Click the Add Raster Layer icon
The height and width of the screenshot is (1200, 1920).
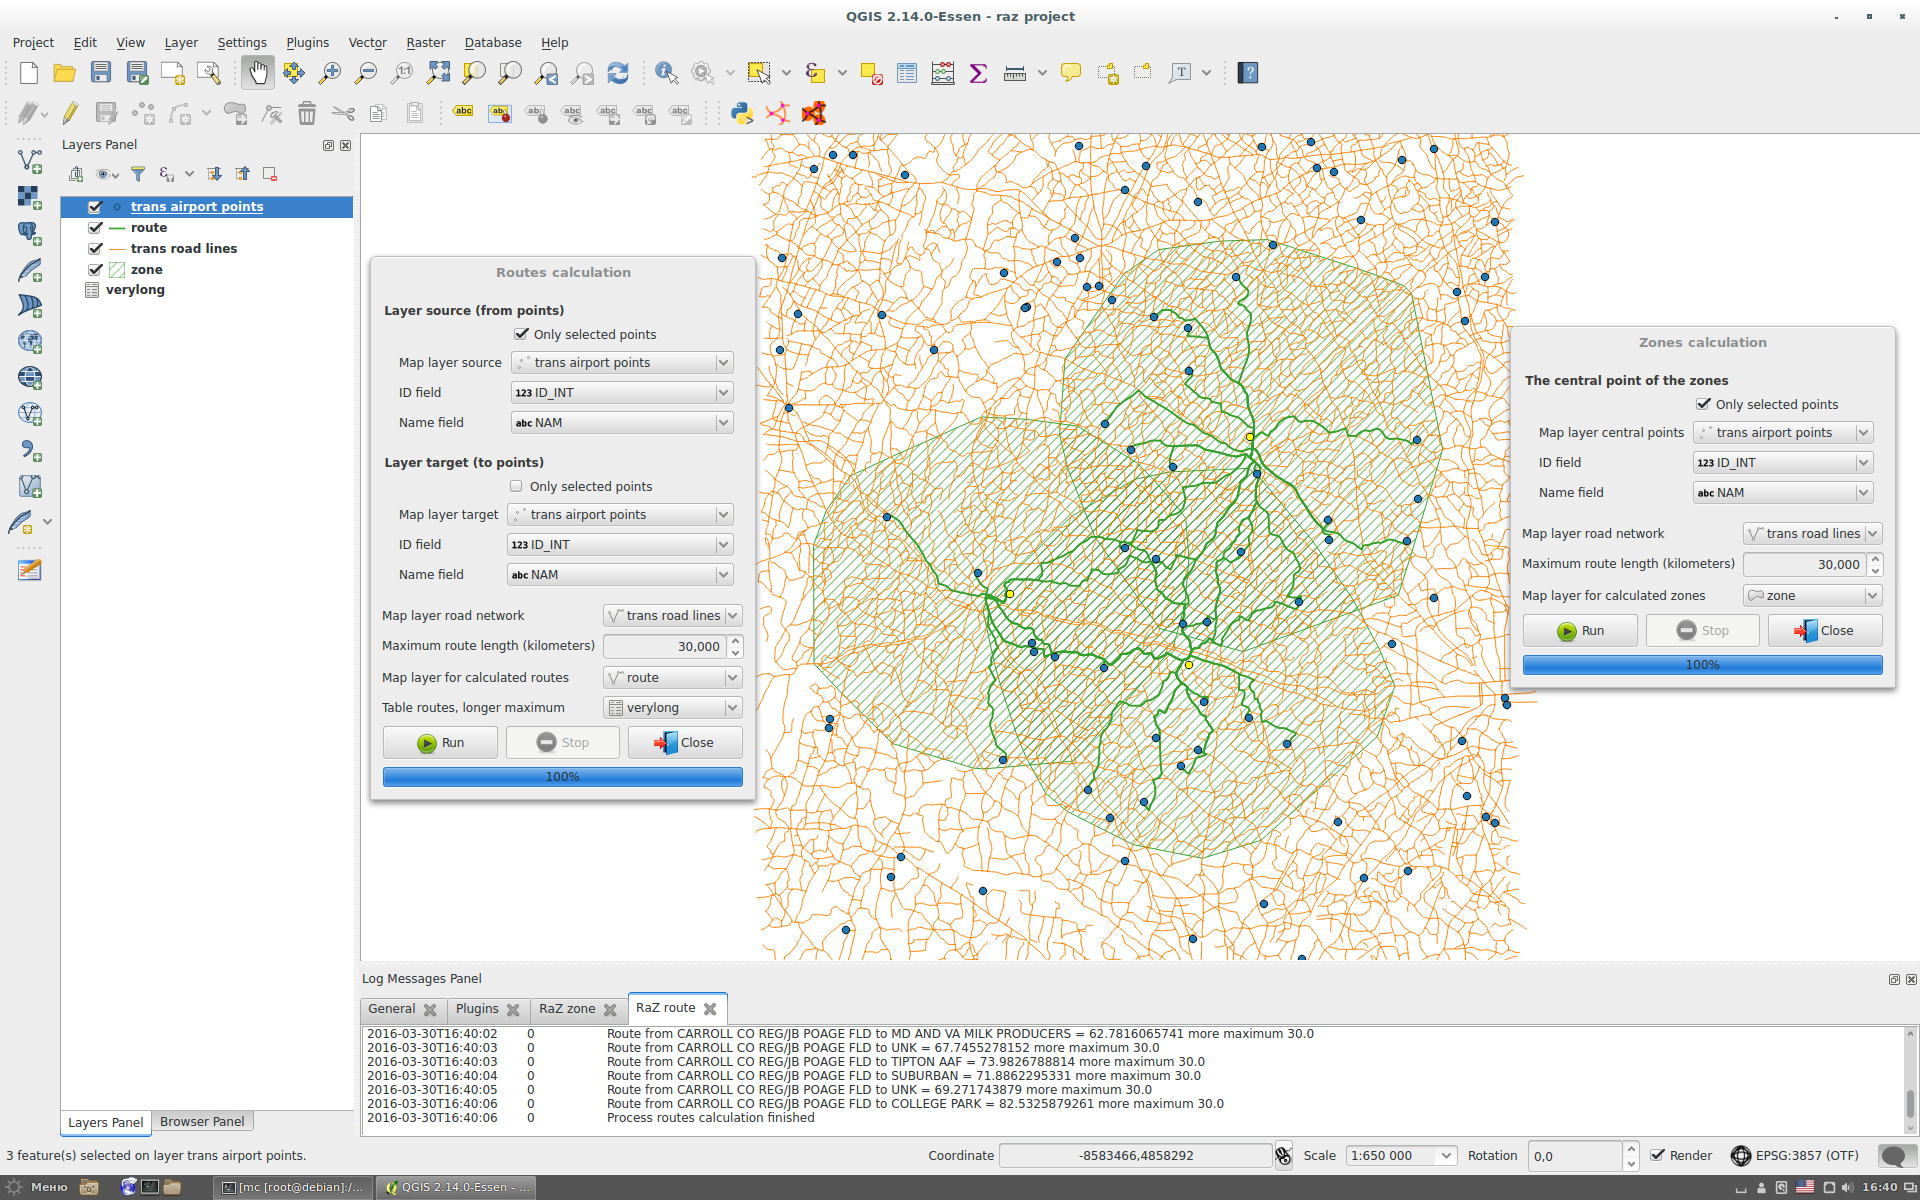point(30,197)
